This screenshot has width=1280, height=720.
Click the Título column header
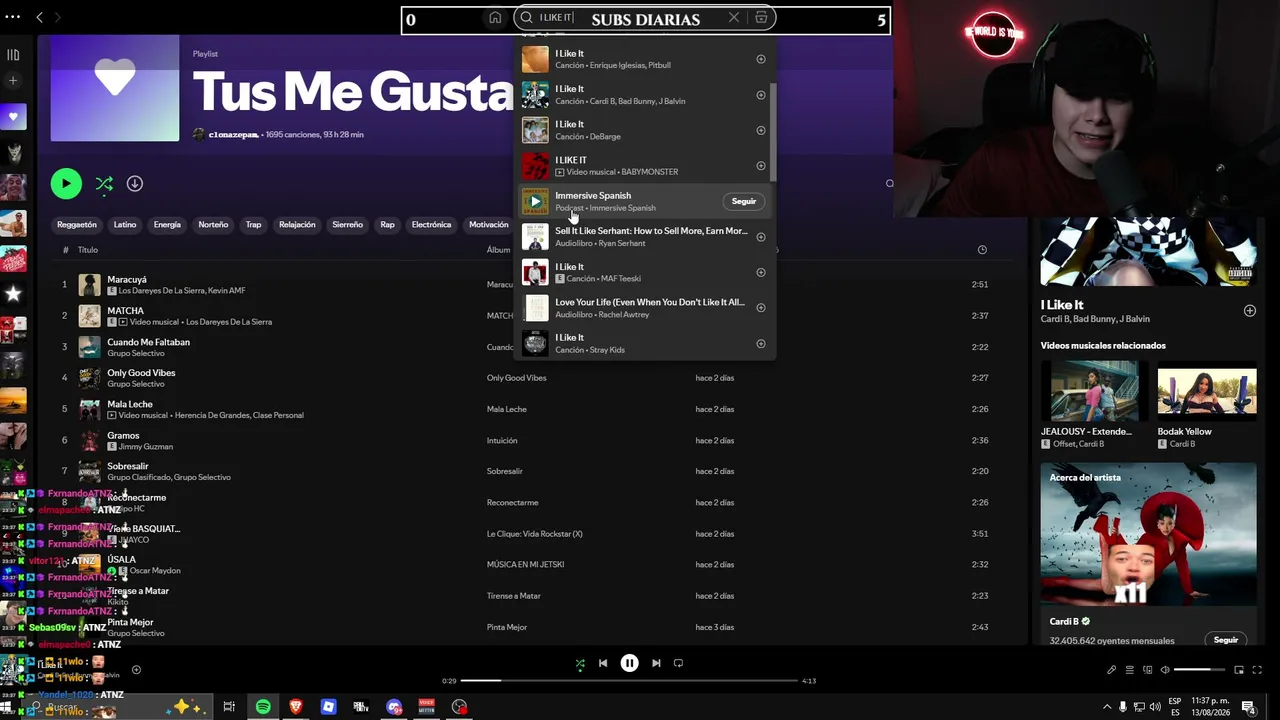88,250
